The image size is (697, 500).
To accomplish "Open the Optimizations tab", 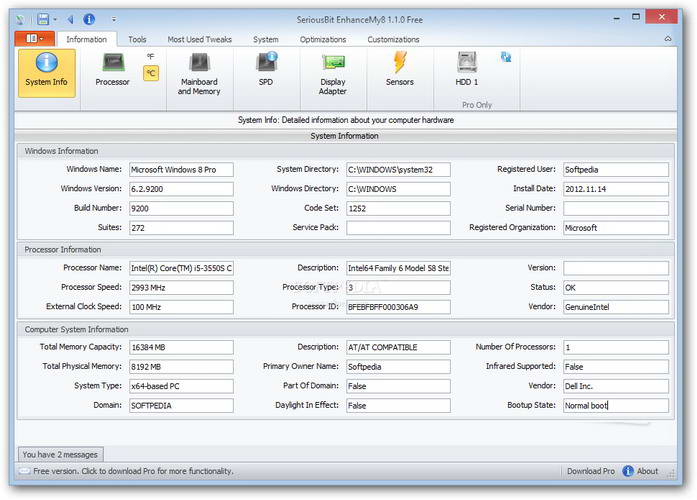I will [323, 39].
